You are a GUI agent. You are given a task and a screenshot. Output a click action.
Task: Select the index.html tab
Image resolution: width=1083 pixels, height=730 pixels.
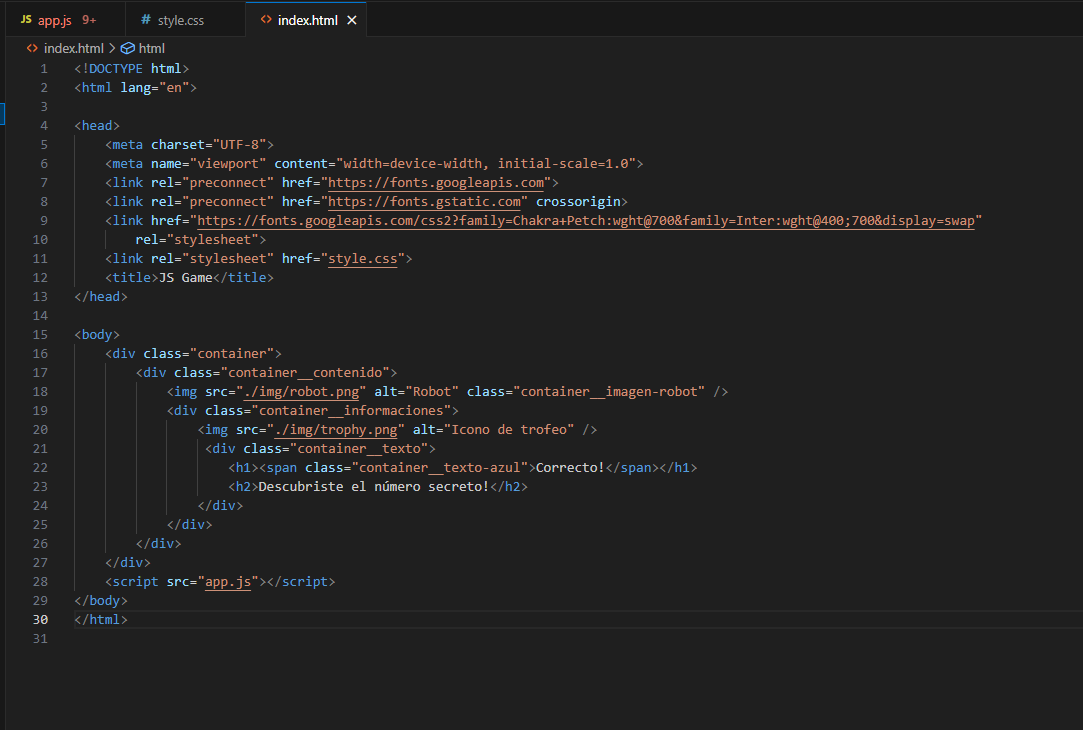pyautogui.click(x=307, y=20)
